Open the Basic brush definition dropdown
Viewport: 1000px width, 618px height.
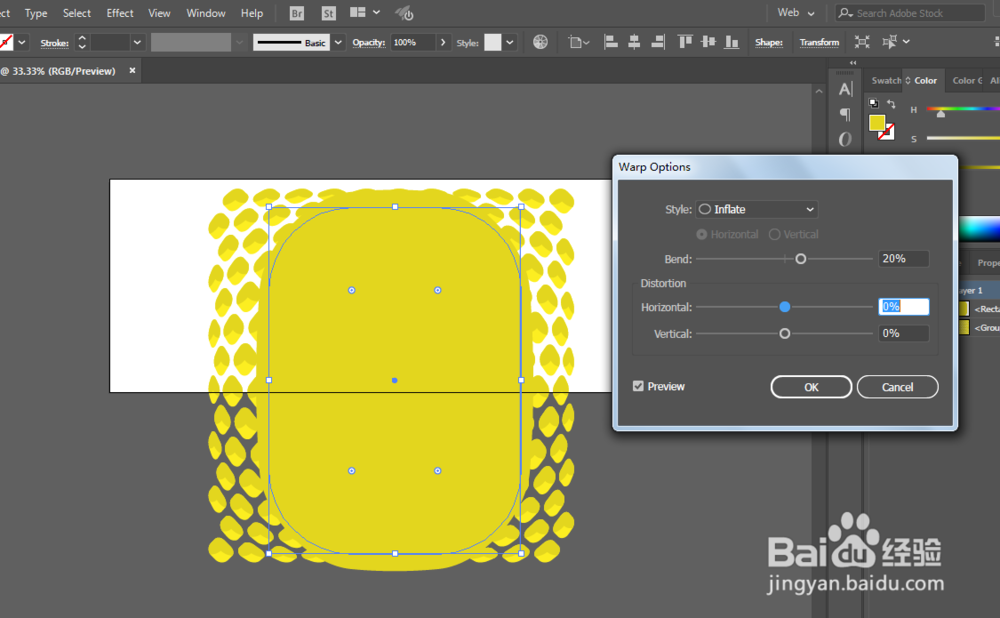(x=338, y=42)
